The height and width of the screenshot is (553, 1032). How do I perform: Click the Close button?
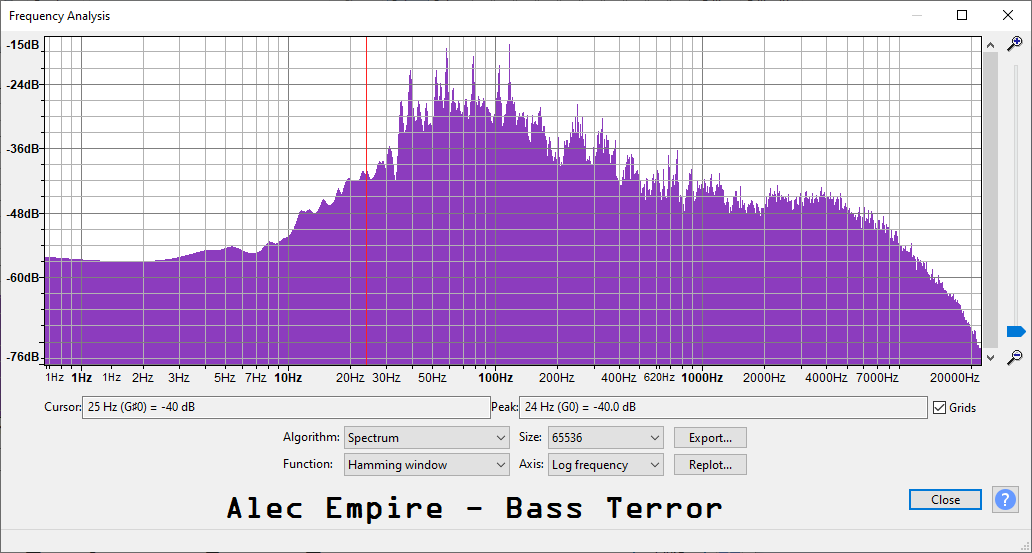pos(945,500)
